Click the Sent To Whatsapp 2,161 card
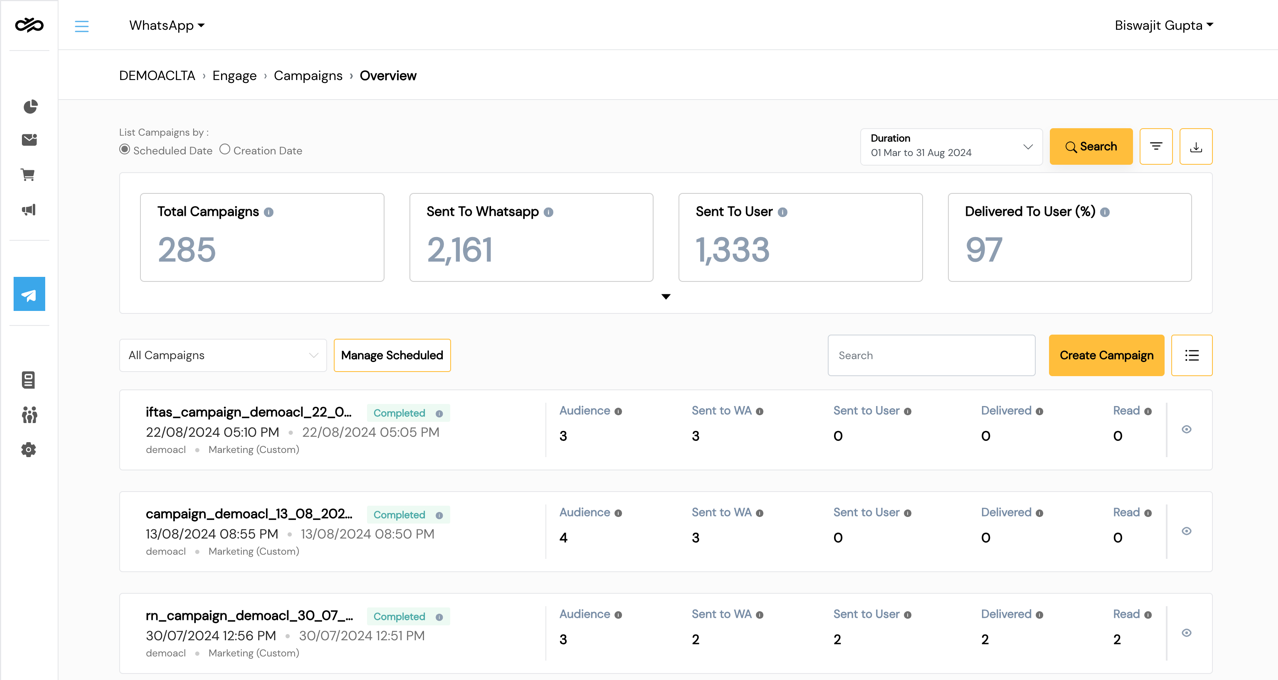The image size is (1278, 680). click(531, 237)
